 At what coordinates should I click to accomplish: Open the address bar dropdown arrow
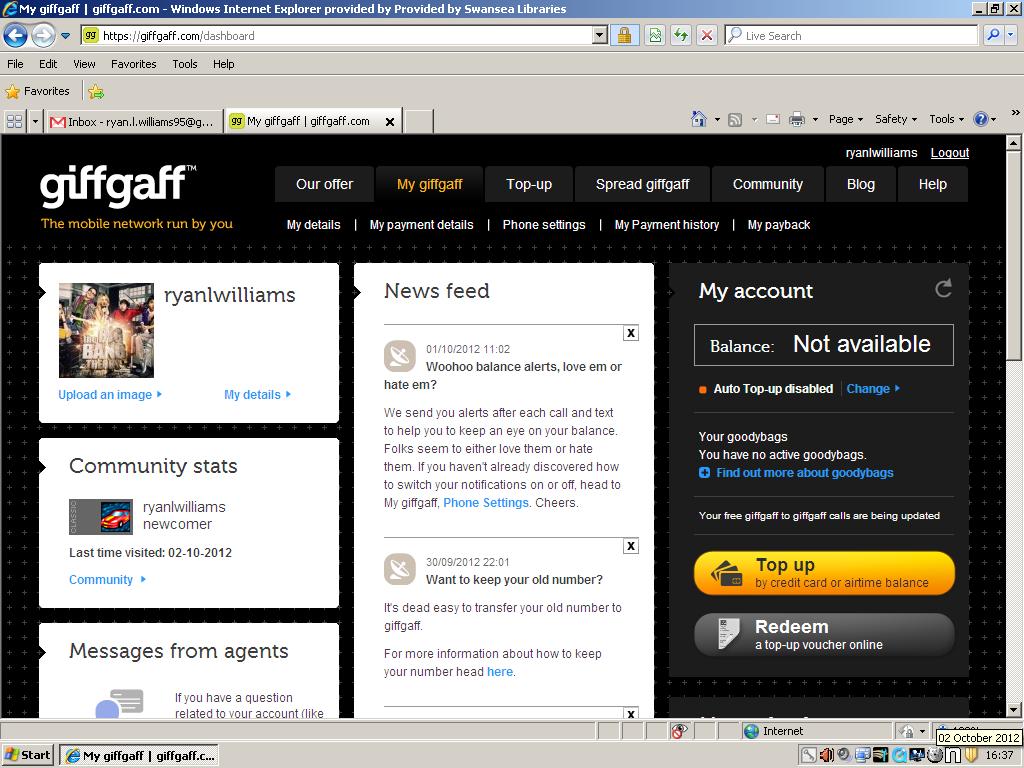click(x=600, y=35)
